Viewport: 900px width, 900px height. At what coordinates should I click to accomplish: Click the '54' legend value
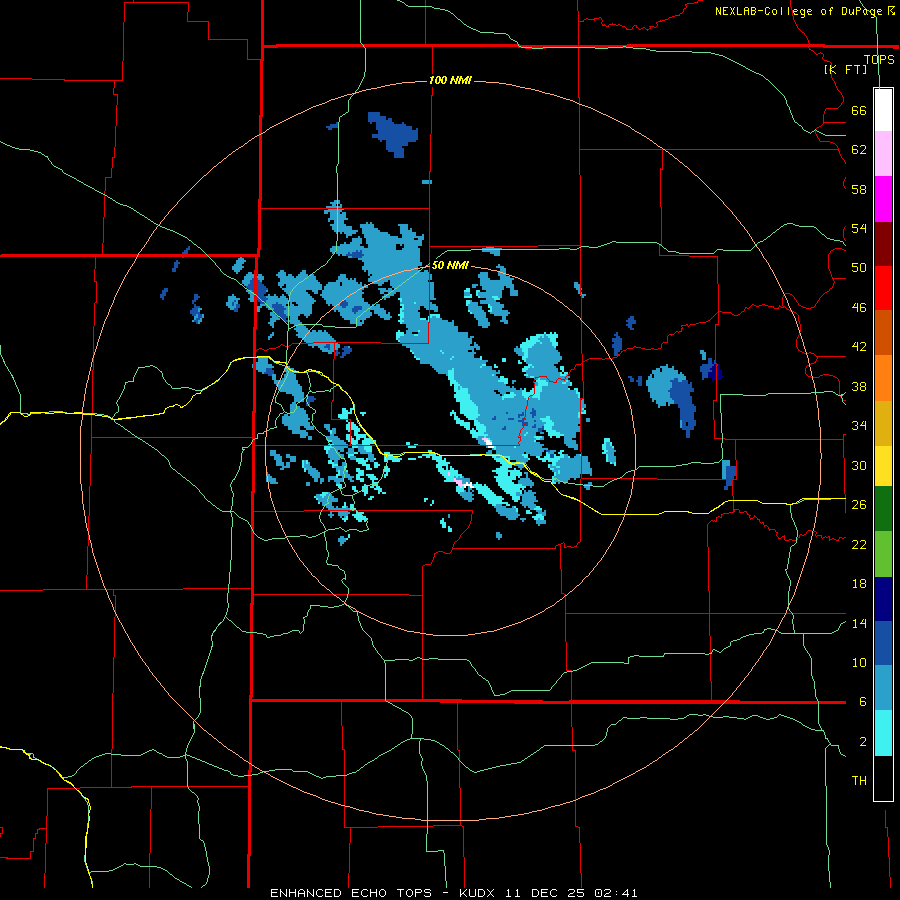click(859, 228)
